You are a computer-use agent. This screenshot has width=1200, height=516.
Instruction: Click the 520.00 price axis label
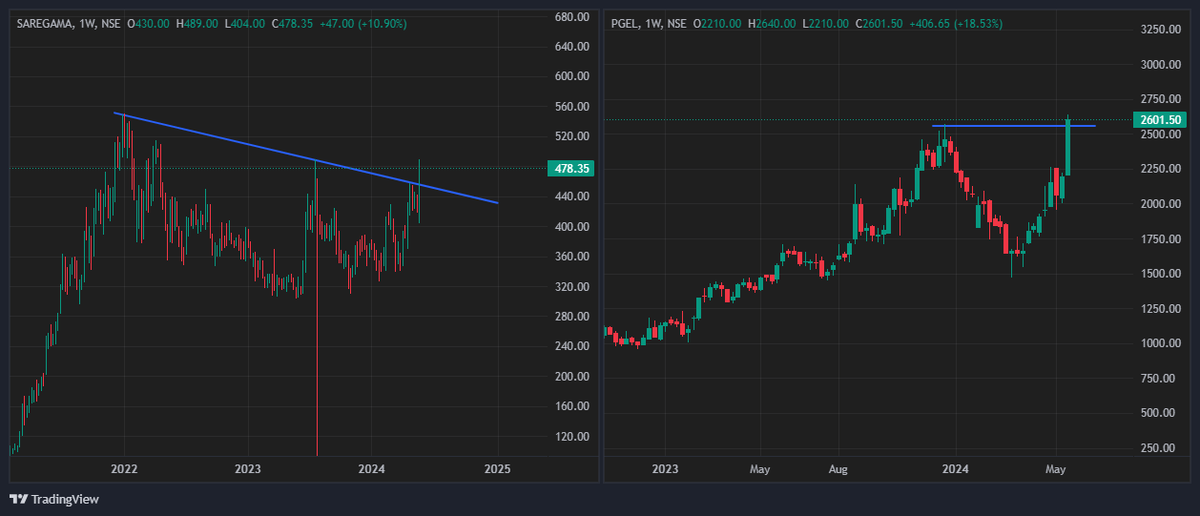[x=574, y=137]
